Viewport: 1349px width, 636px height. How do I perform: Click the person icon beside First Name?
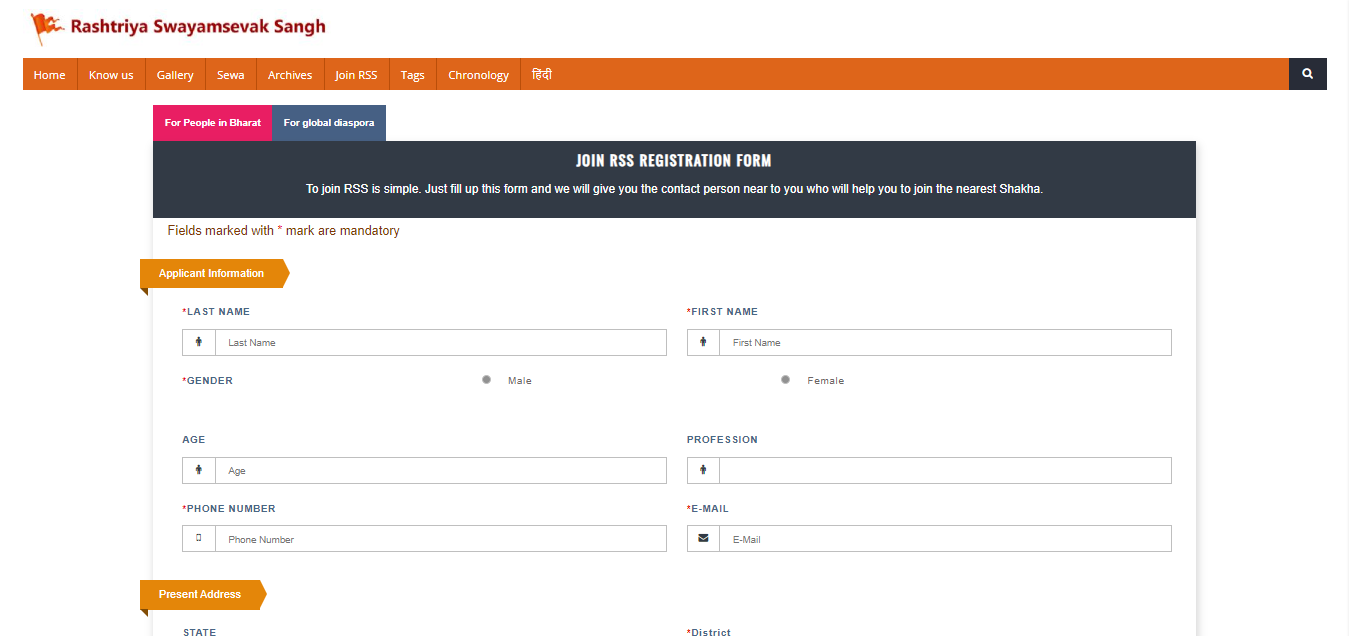pos(703,342)
